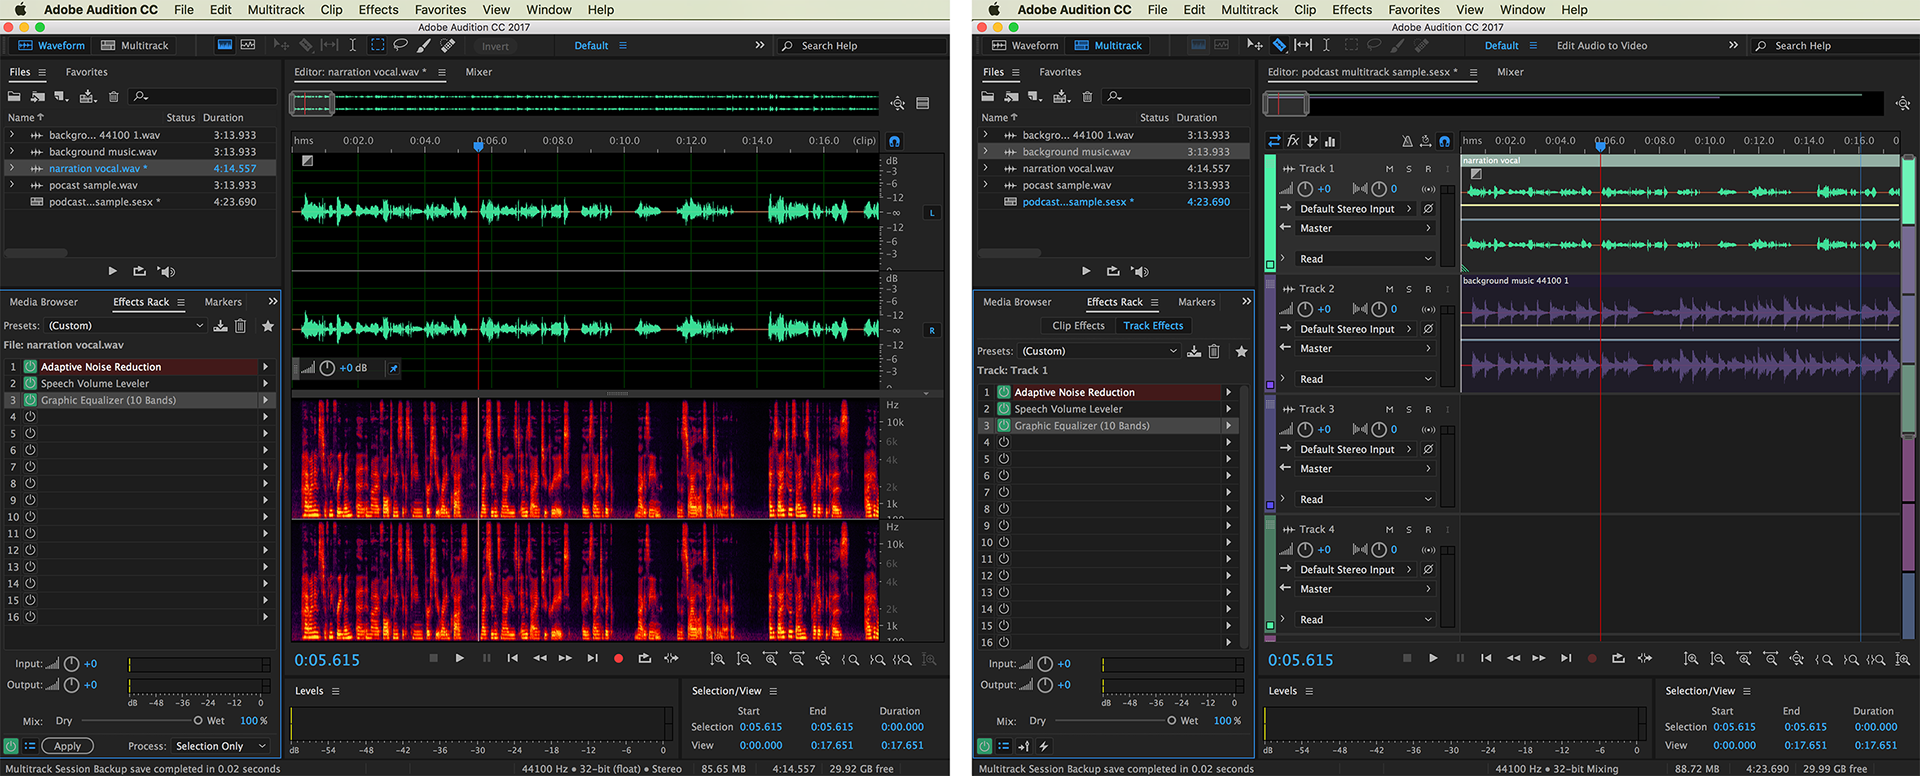
Task: Click the Sends icon in right Multitrack editor
Action: [1312, 141]
